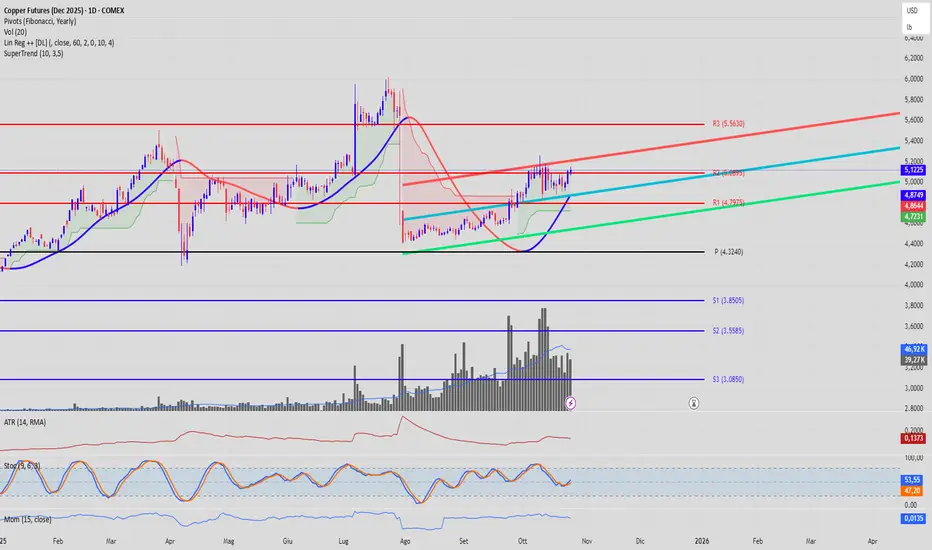Image resolution: width=932 pixels, height=550 pixels.
Task: Click the green 4,7231 price tag
Action: 914,217
